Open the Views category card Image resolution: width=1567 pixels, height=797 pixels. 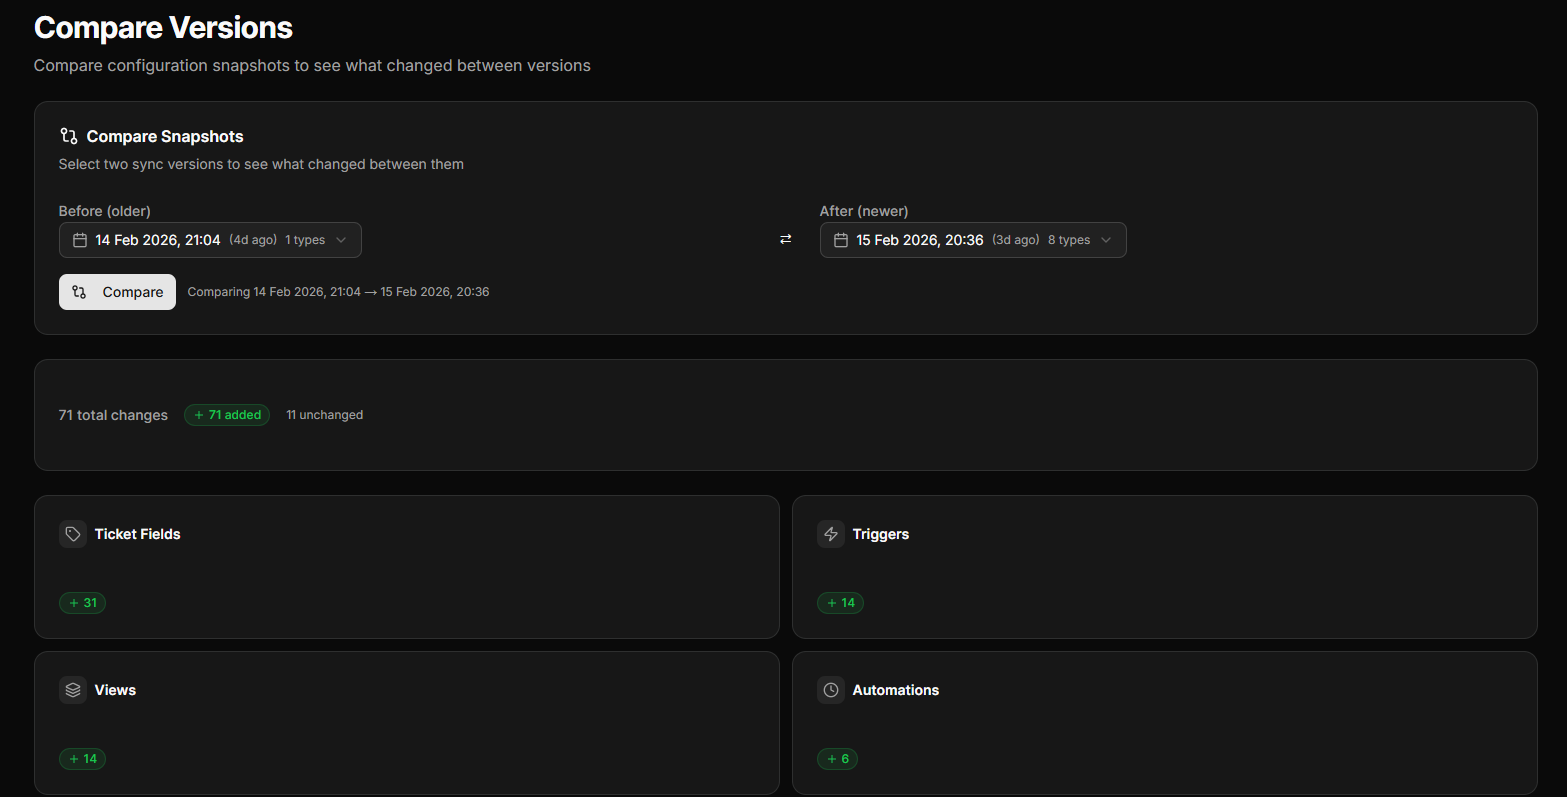point(406,722)
